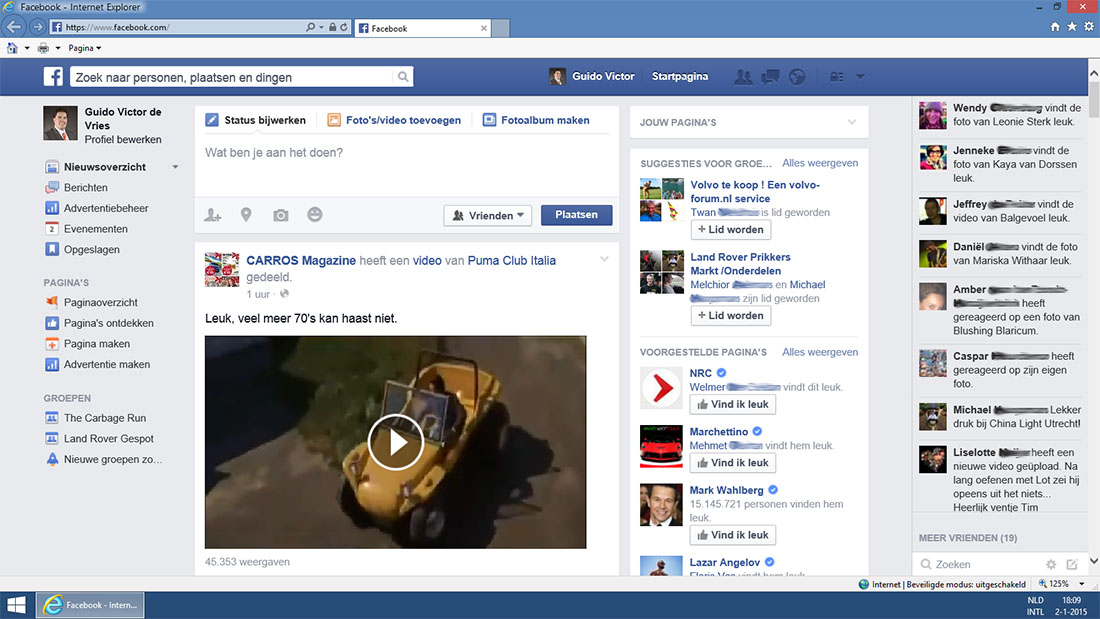Select Foto's/video toevoegen tab
This screenshot has width=1100, height=619.
click(x=394, y=120)
